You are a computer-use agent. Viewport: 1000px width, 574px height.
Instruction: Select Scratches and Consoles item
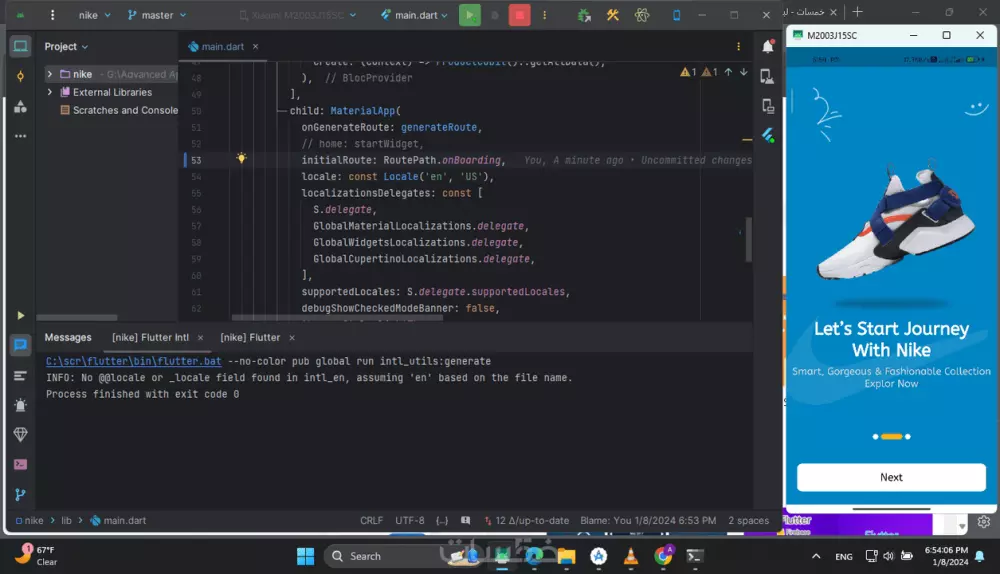tap(119, 110)
